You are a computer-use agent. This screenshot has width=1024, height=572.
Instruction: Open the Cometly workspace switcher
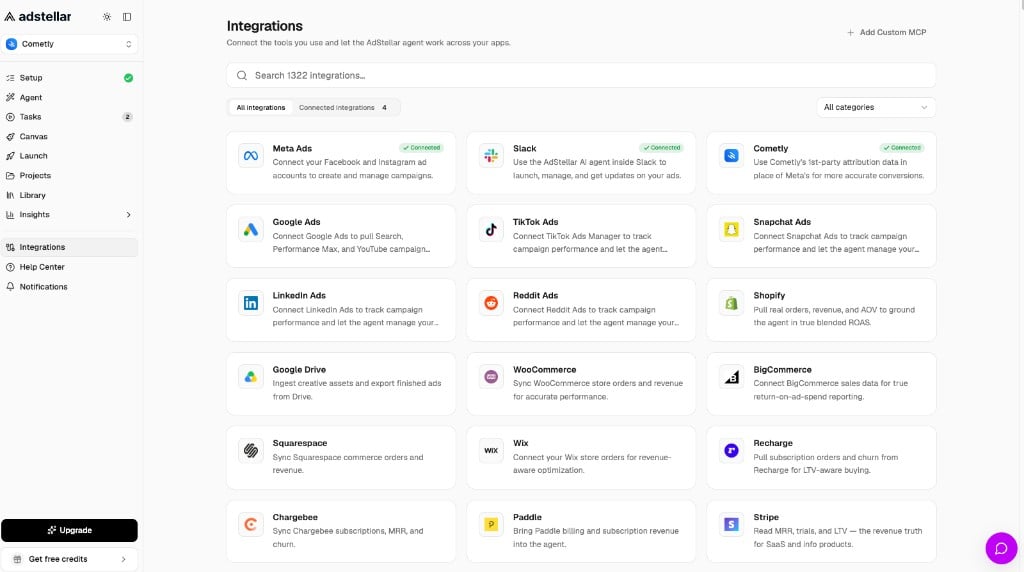pos(69,44)
